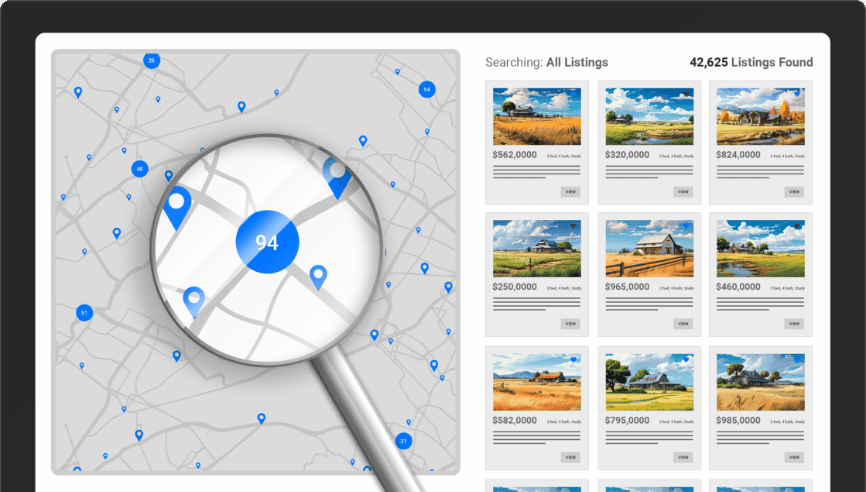Viewport: 866px width, 492px height.
Task: Click the All Listings search filter
Action: coord(577,62)
